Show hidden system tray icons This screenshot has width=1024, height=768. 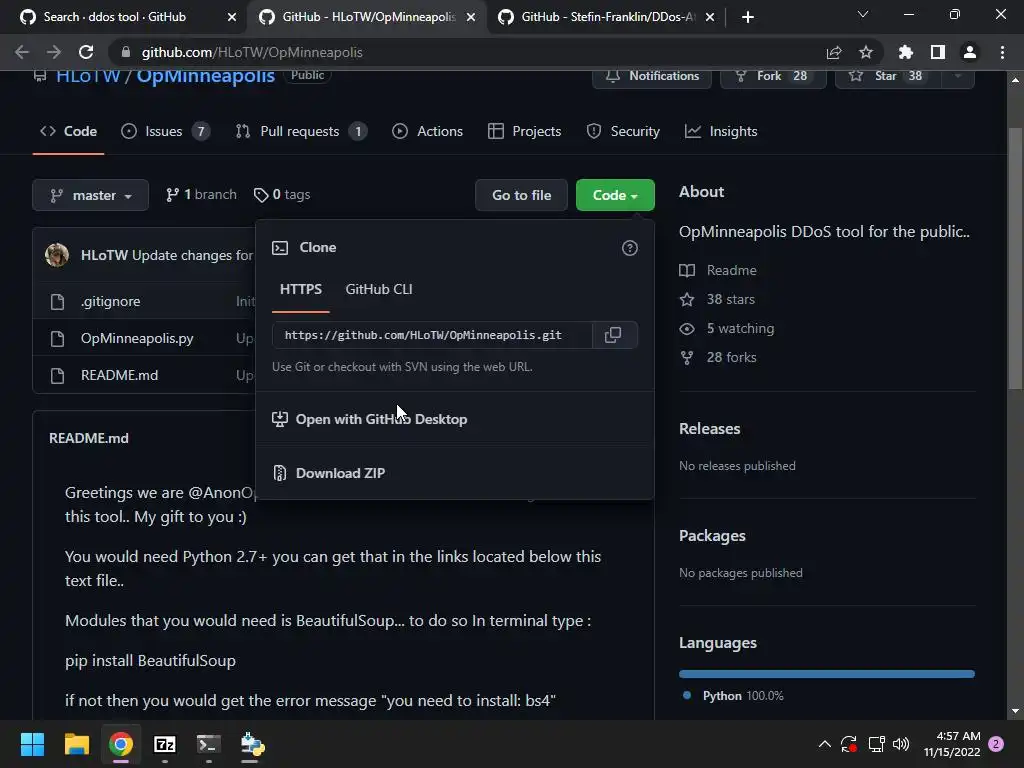pos(824,744)
